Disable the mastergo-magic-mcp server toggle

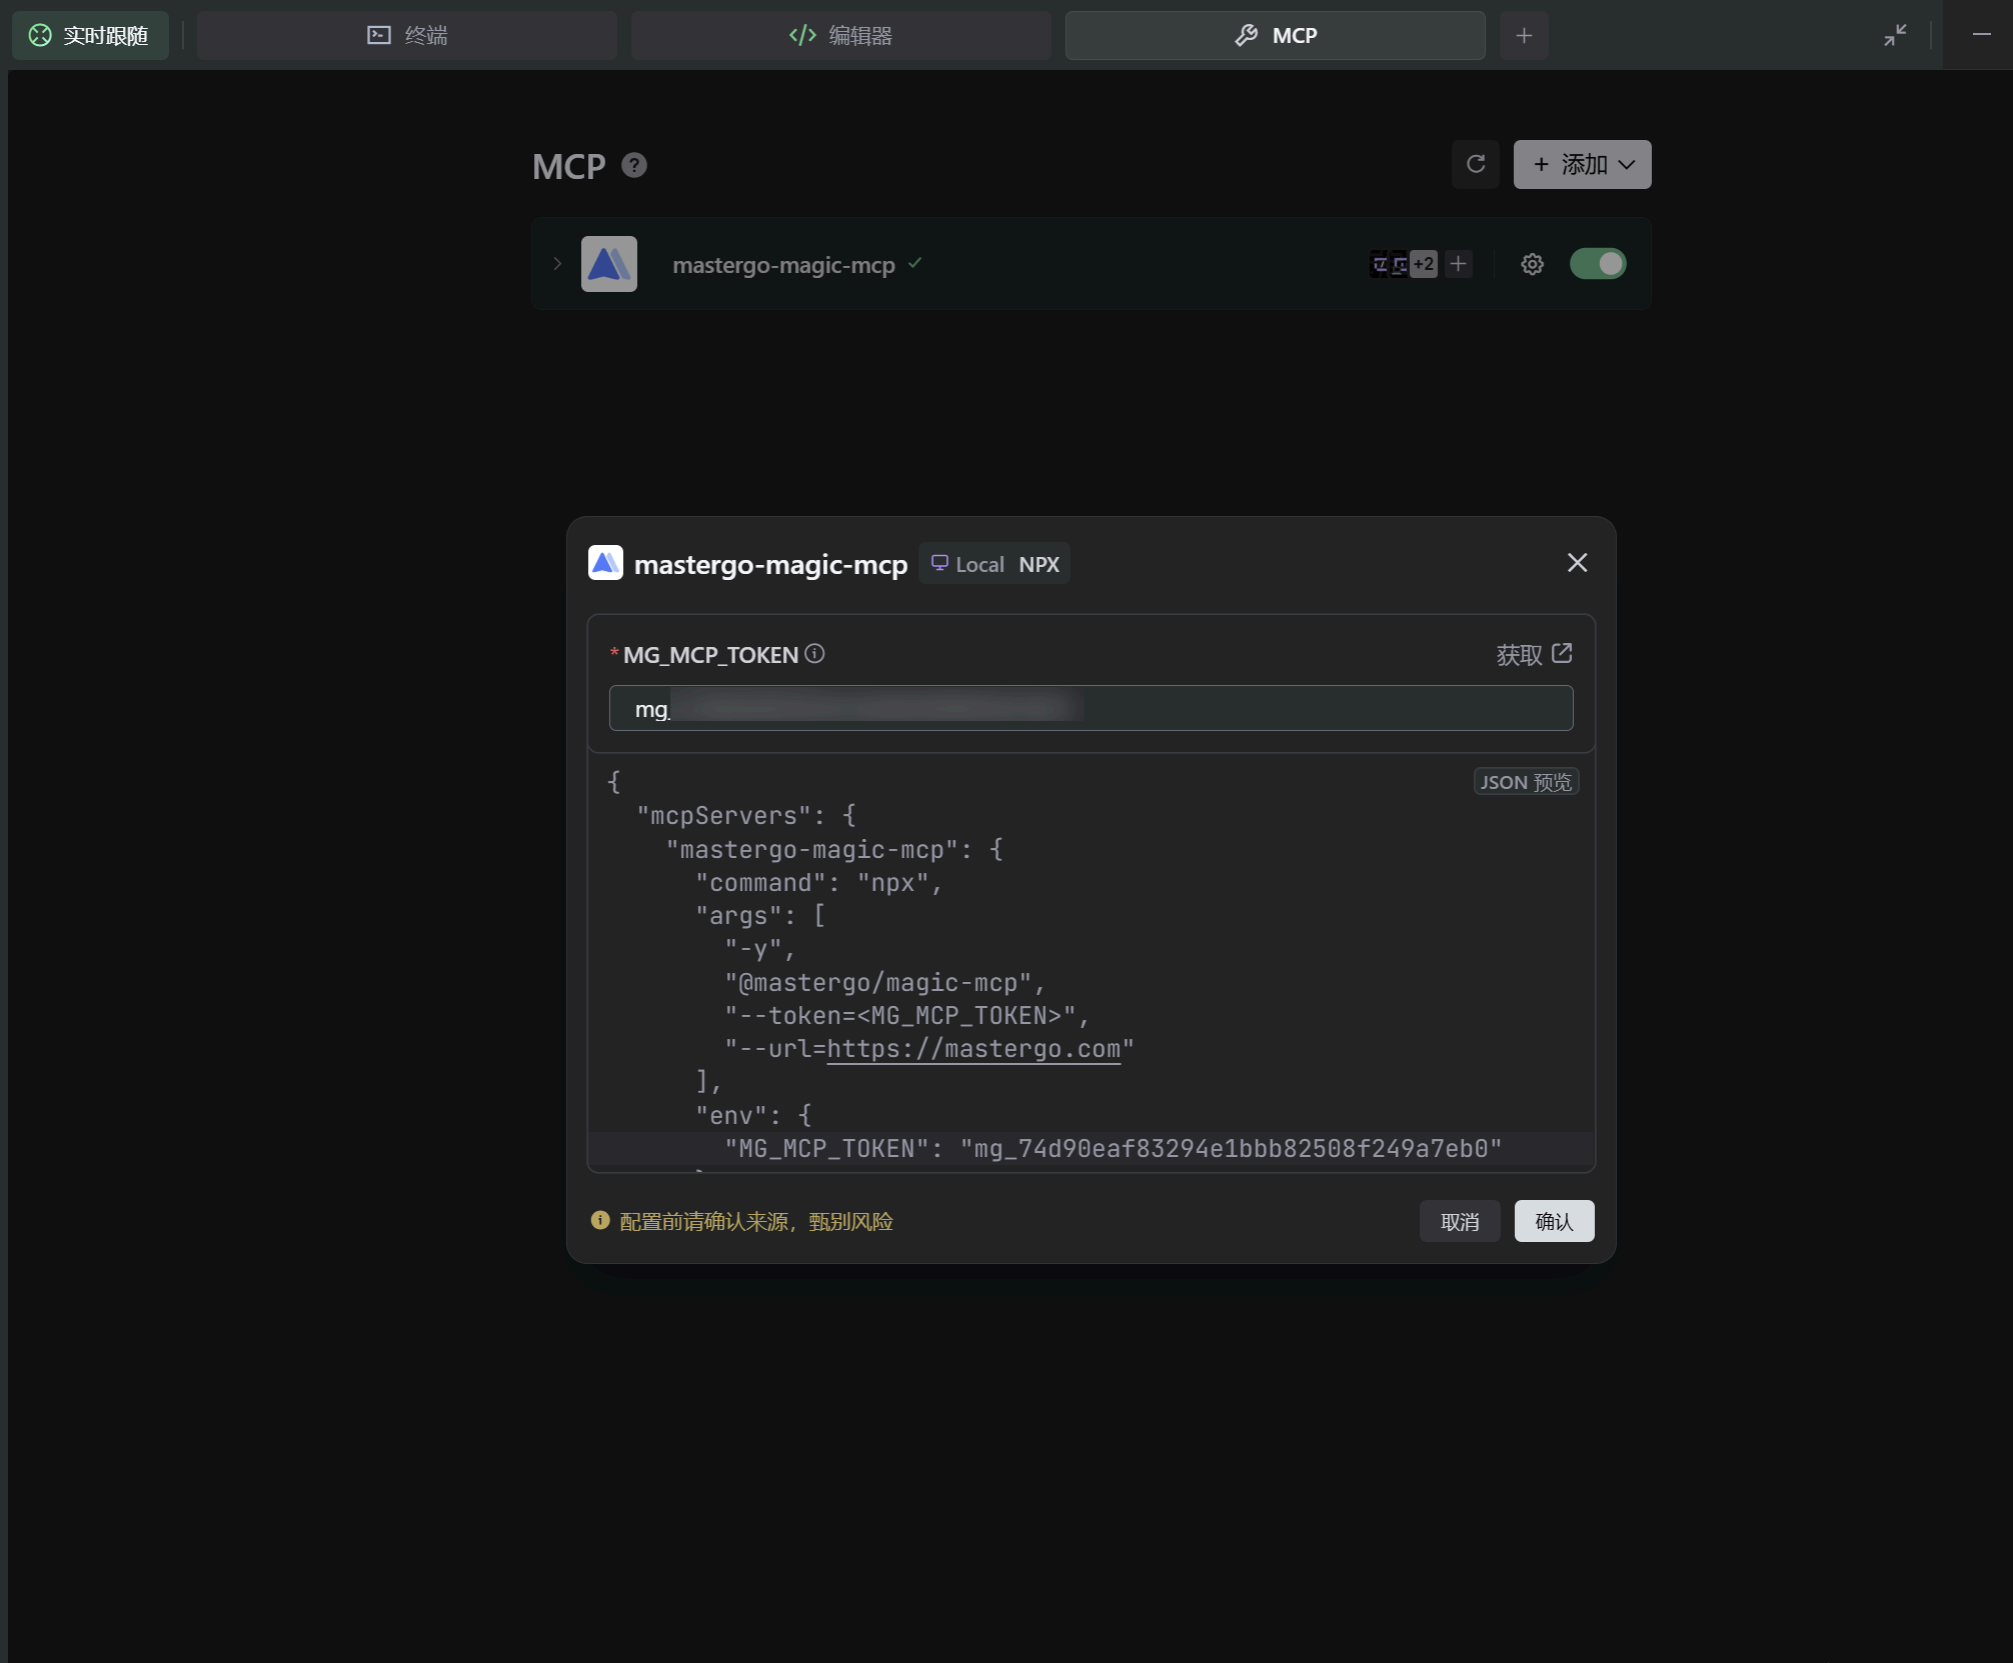pyautogui.click(x=1597, y=264)
